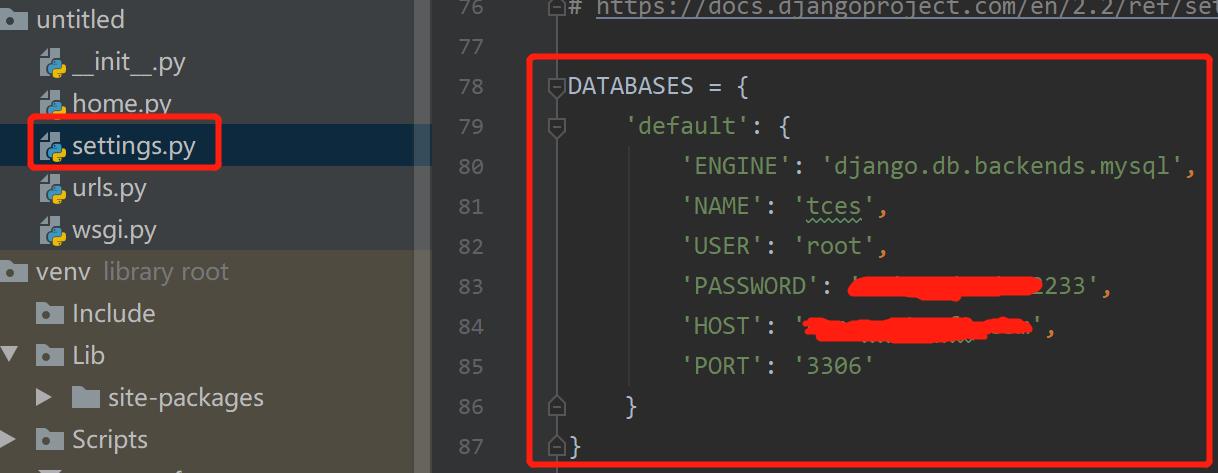
Task: Click the wsgi.py Python file icon
Action: coord(52,231)
